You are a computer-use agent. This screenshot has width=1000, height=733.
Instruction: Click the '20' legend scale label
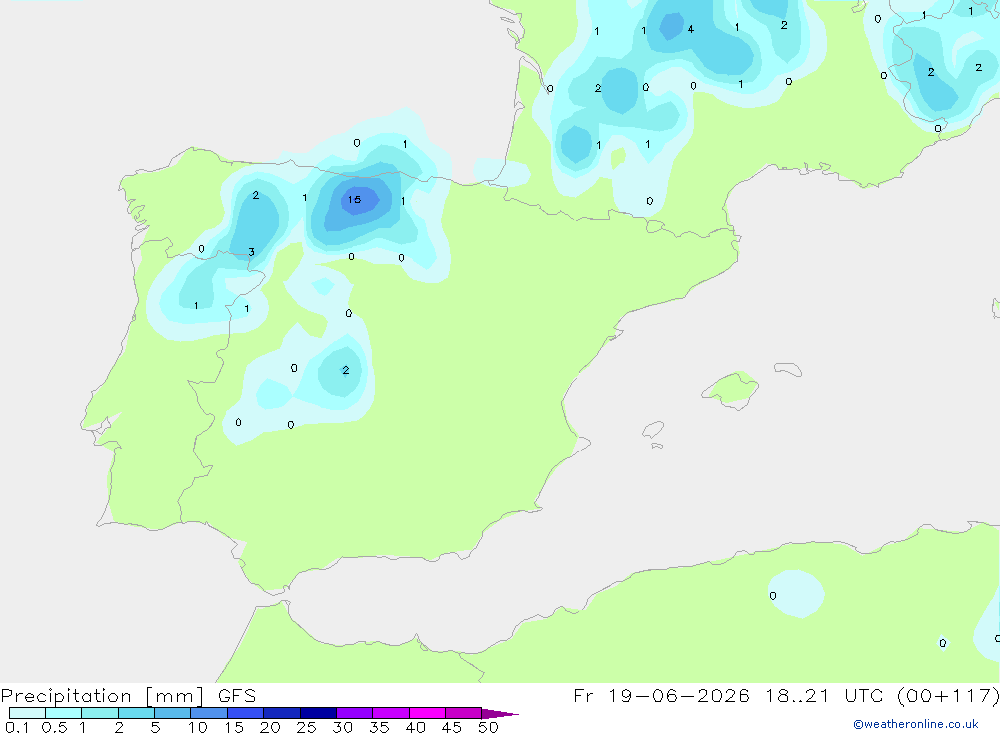(270, 727)
